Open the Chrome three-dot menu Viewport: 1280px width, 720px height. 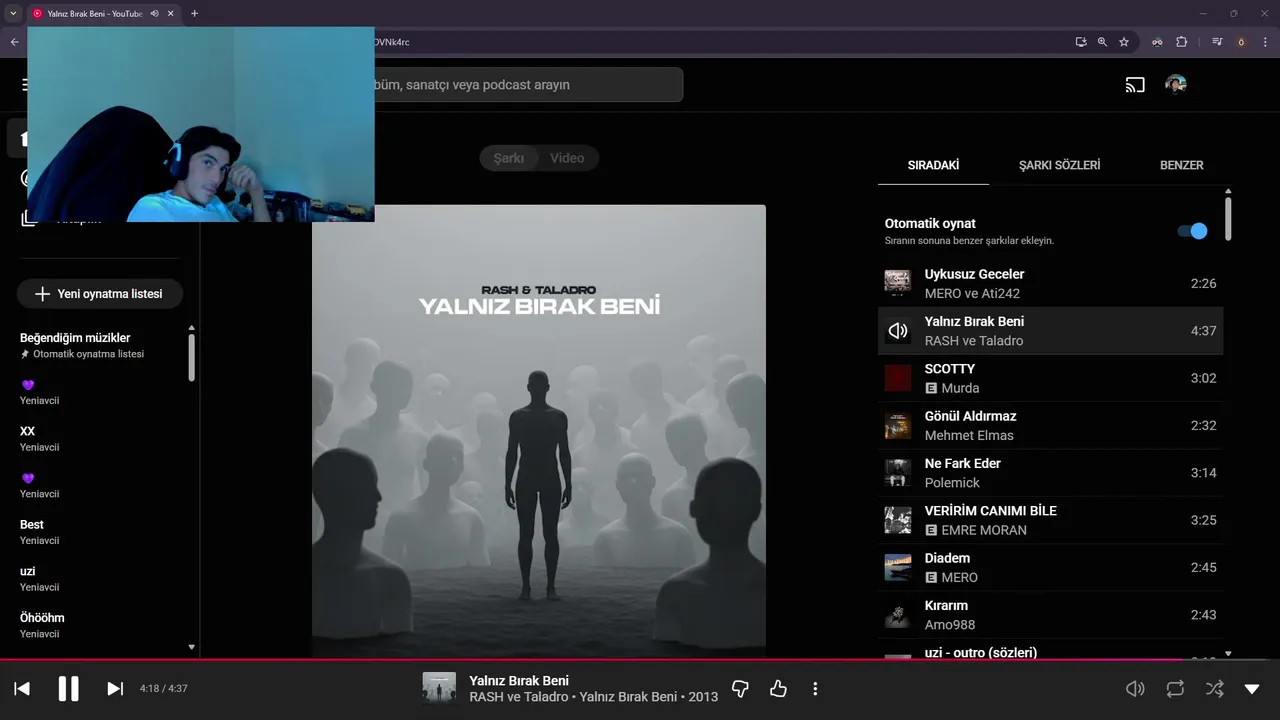(1265, 42)
